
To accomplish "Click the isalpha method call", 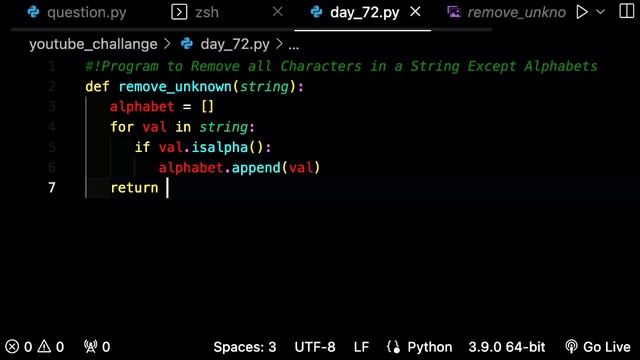I will (x=220, y=147).
